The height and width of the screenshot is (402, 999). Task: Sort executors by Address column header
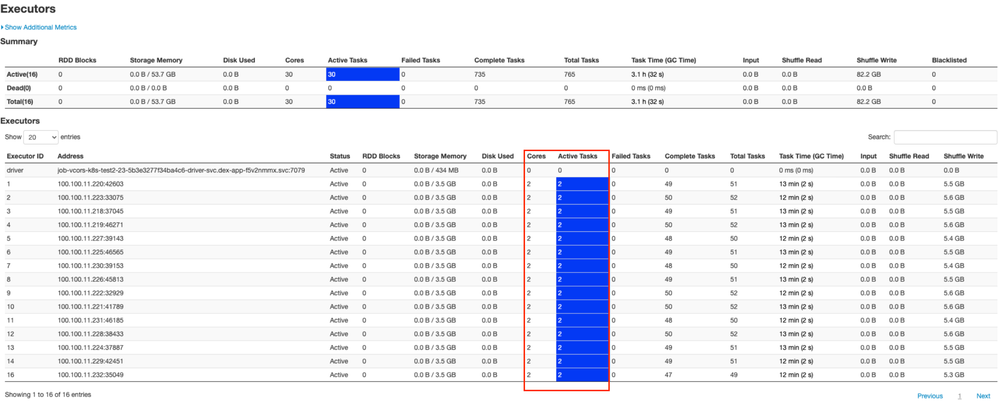pyautogui.click(x=70, y=156)
